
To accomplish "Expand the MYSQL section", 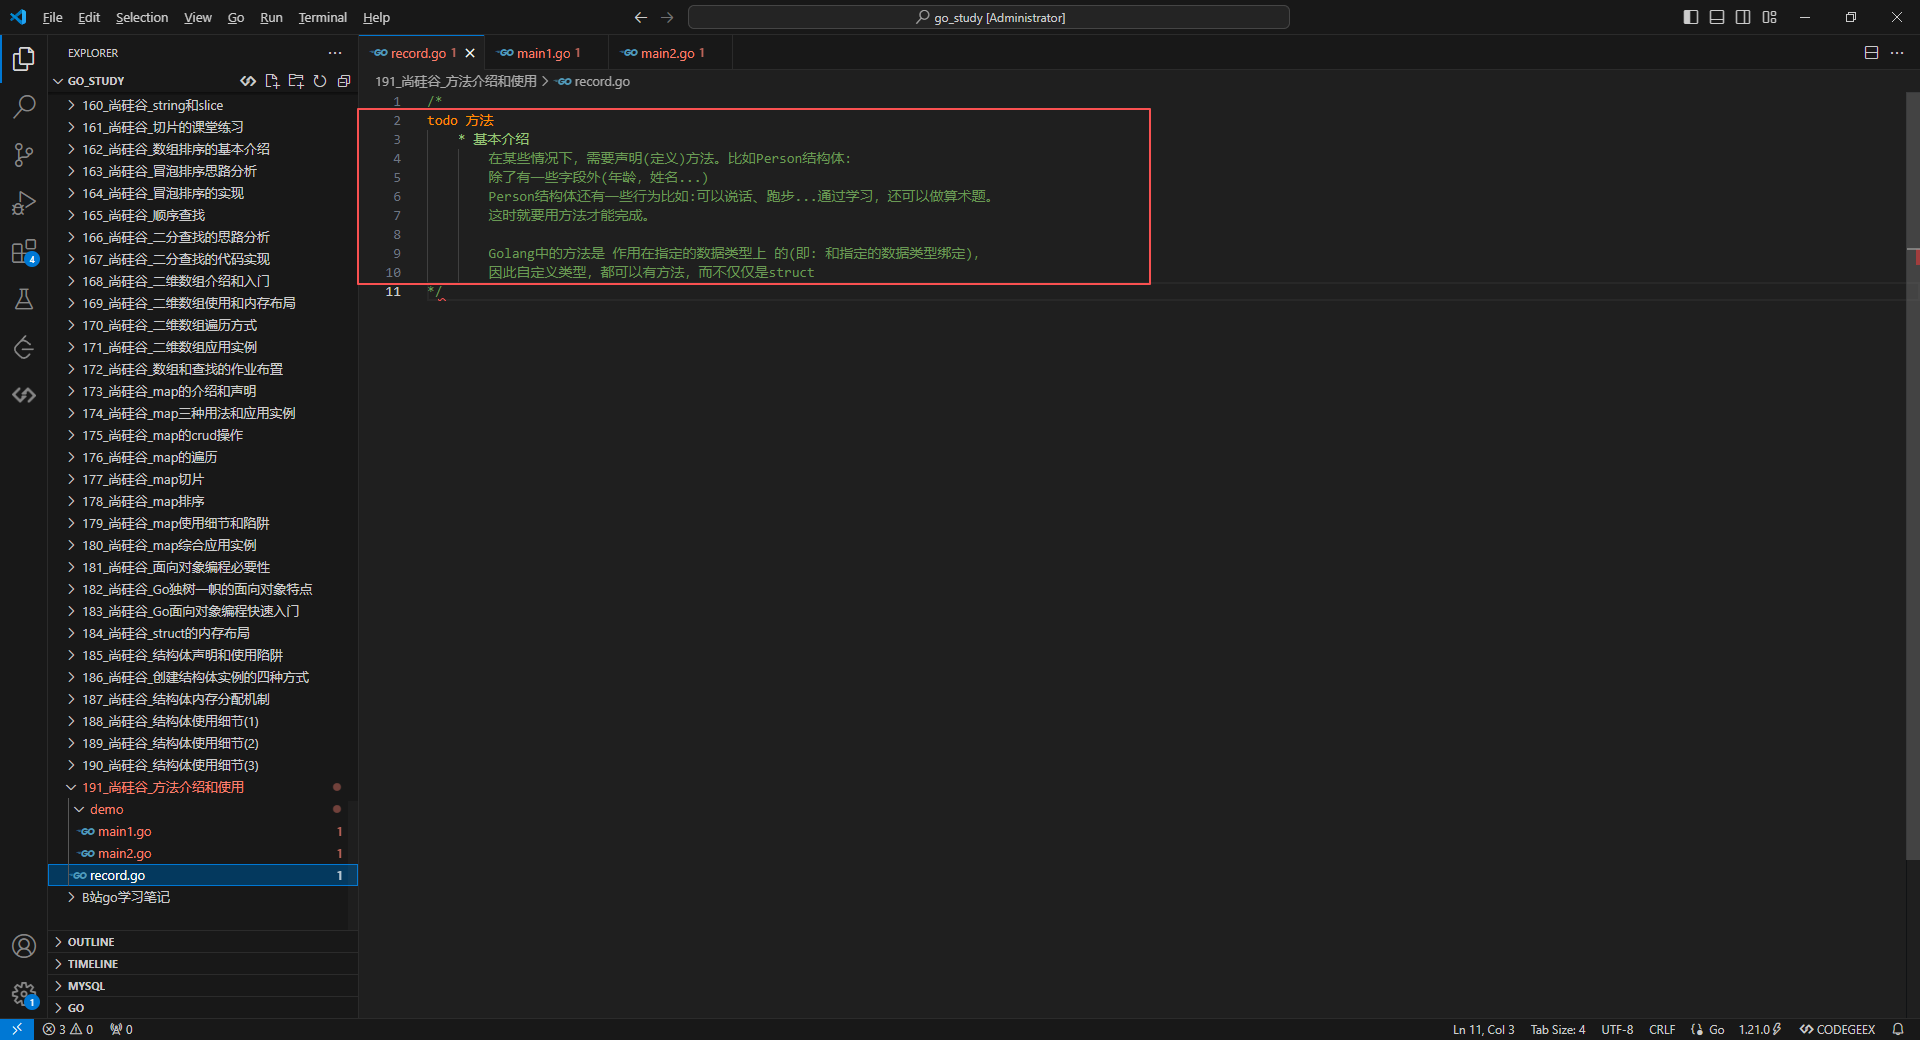I will coord(203,986).
